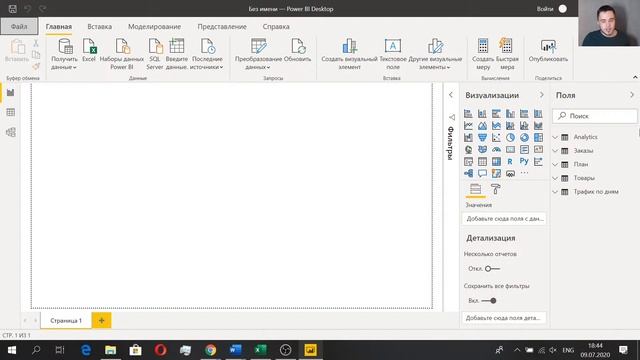The height and width of the screenshot is (360, 640).
Task: Click the Save icon in title bar
Action: coord(13,9)
